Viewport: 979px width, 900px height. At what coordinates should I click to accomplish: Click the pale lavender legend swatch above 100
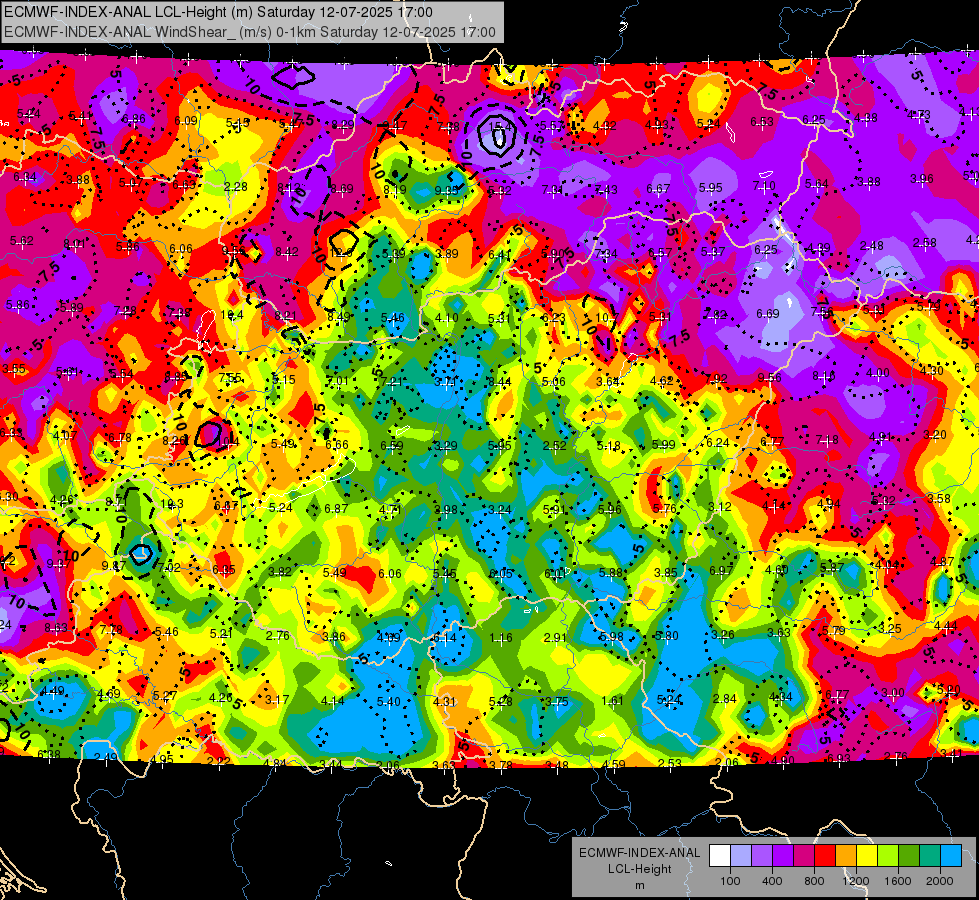(x=741, y=856)
